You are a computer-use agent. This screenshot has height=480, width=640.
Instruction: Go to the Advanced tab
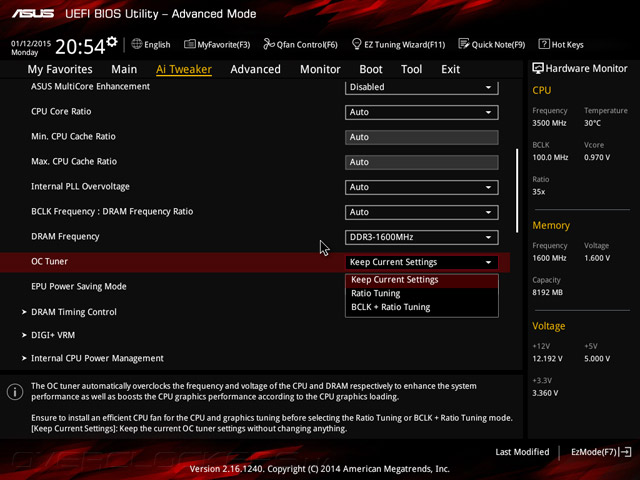[256, 69]
